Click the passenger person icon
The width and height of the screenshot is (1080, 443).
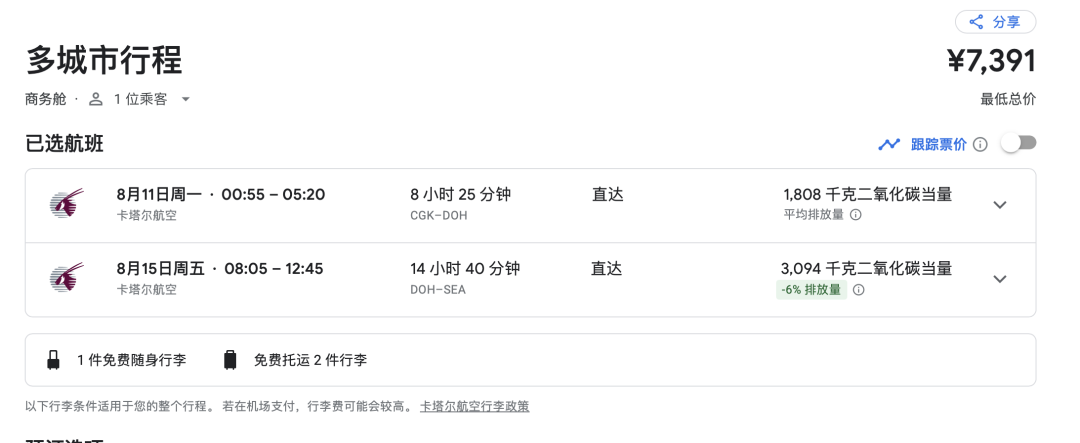click(x=96, y=99)
